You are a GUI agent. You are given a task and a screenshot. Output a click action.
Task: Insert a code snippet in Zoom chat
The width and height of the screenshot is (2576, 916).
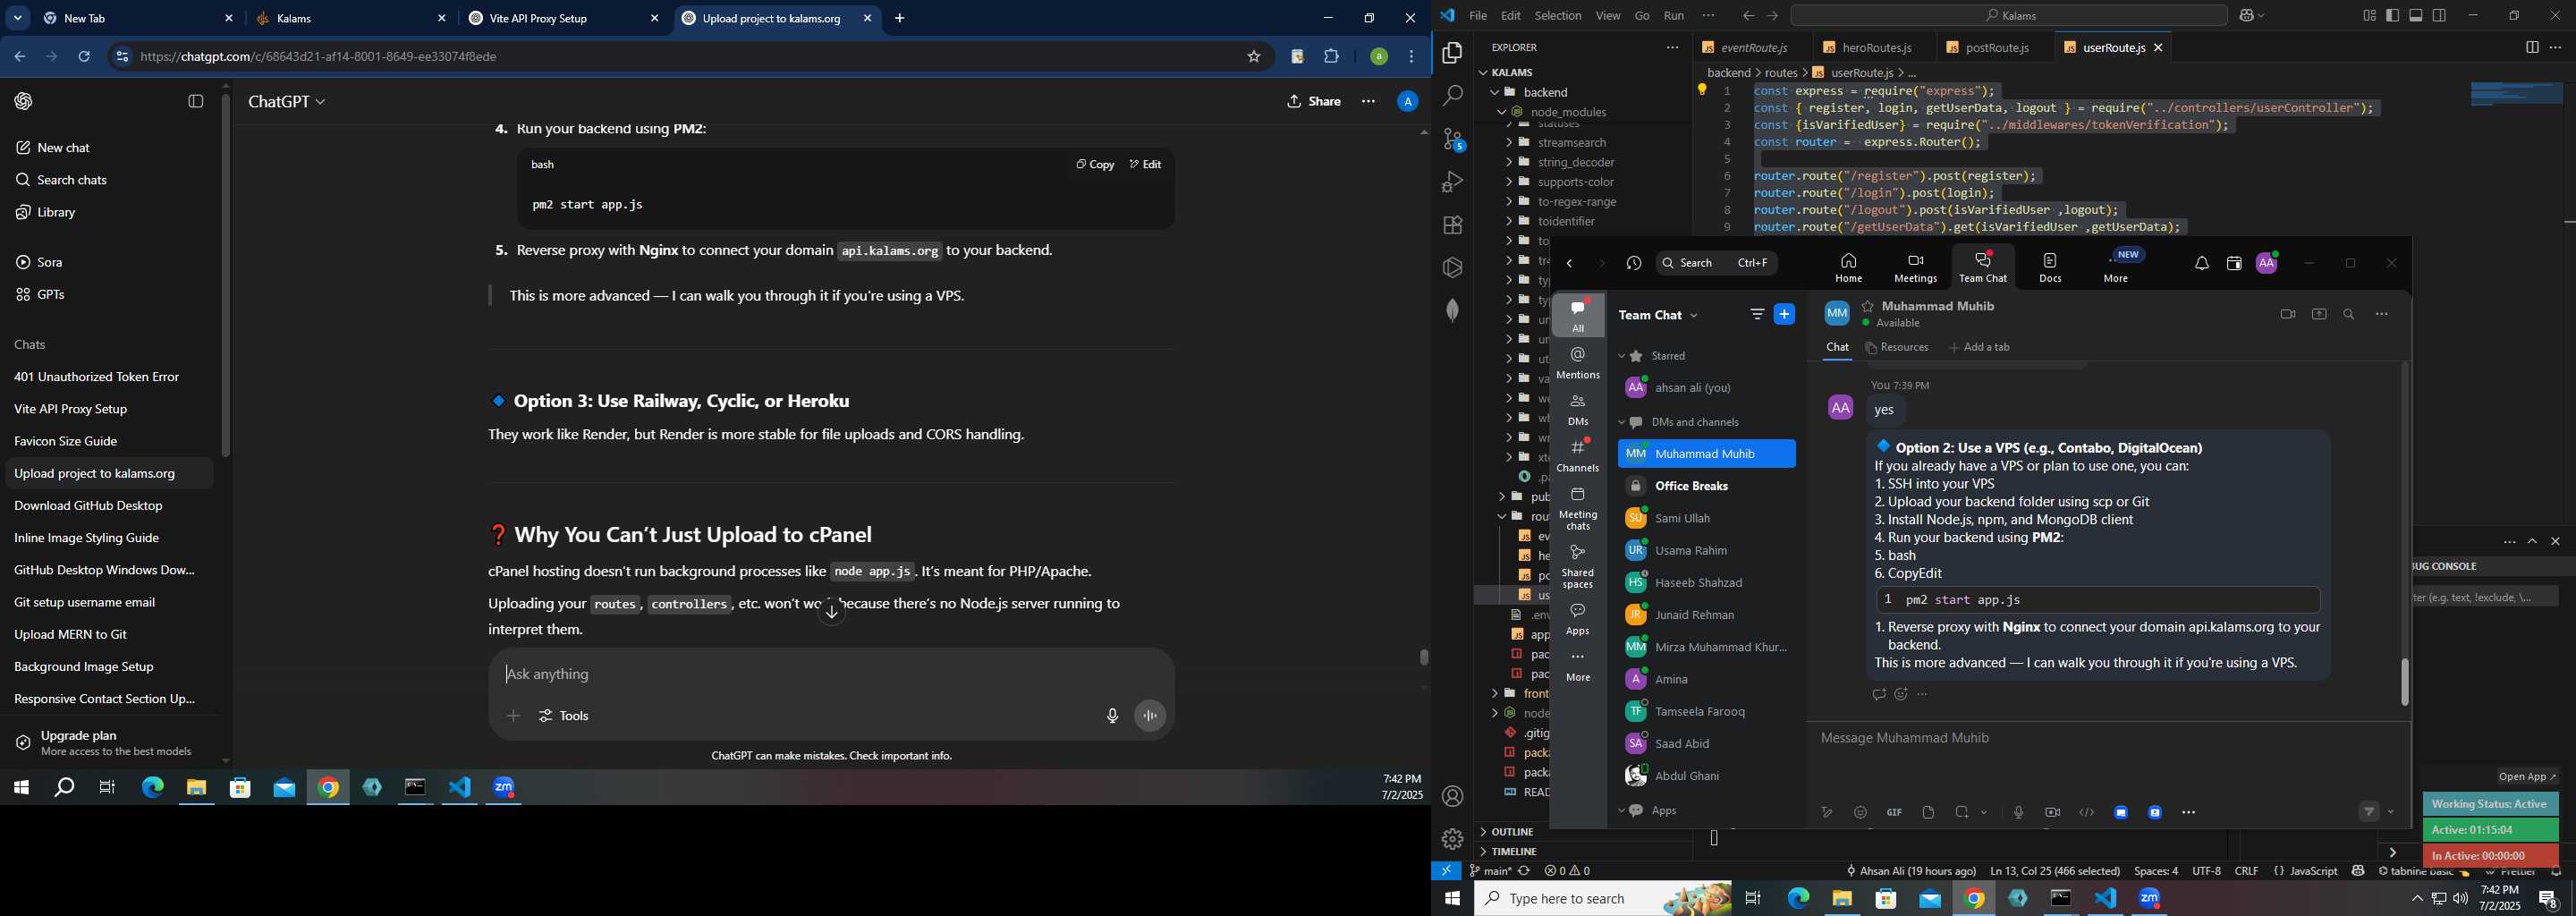(x=2086, y=812)
